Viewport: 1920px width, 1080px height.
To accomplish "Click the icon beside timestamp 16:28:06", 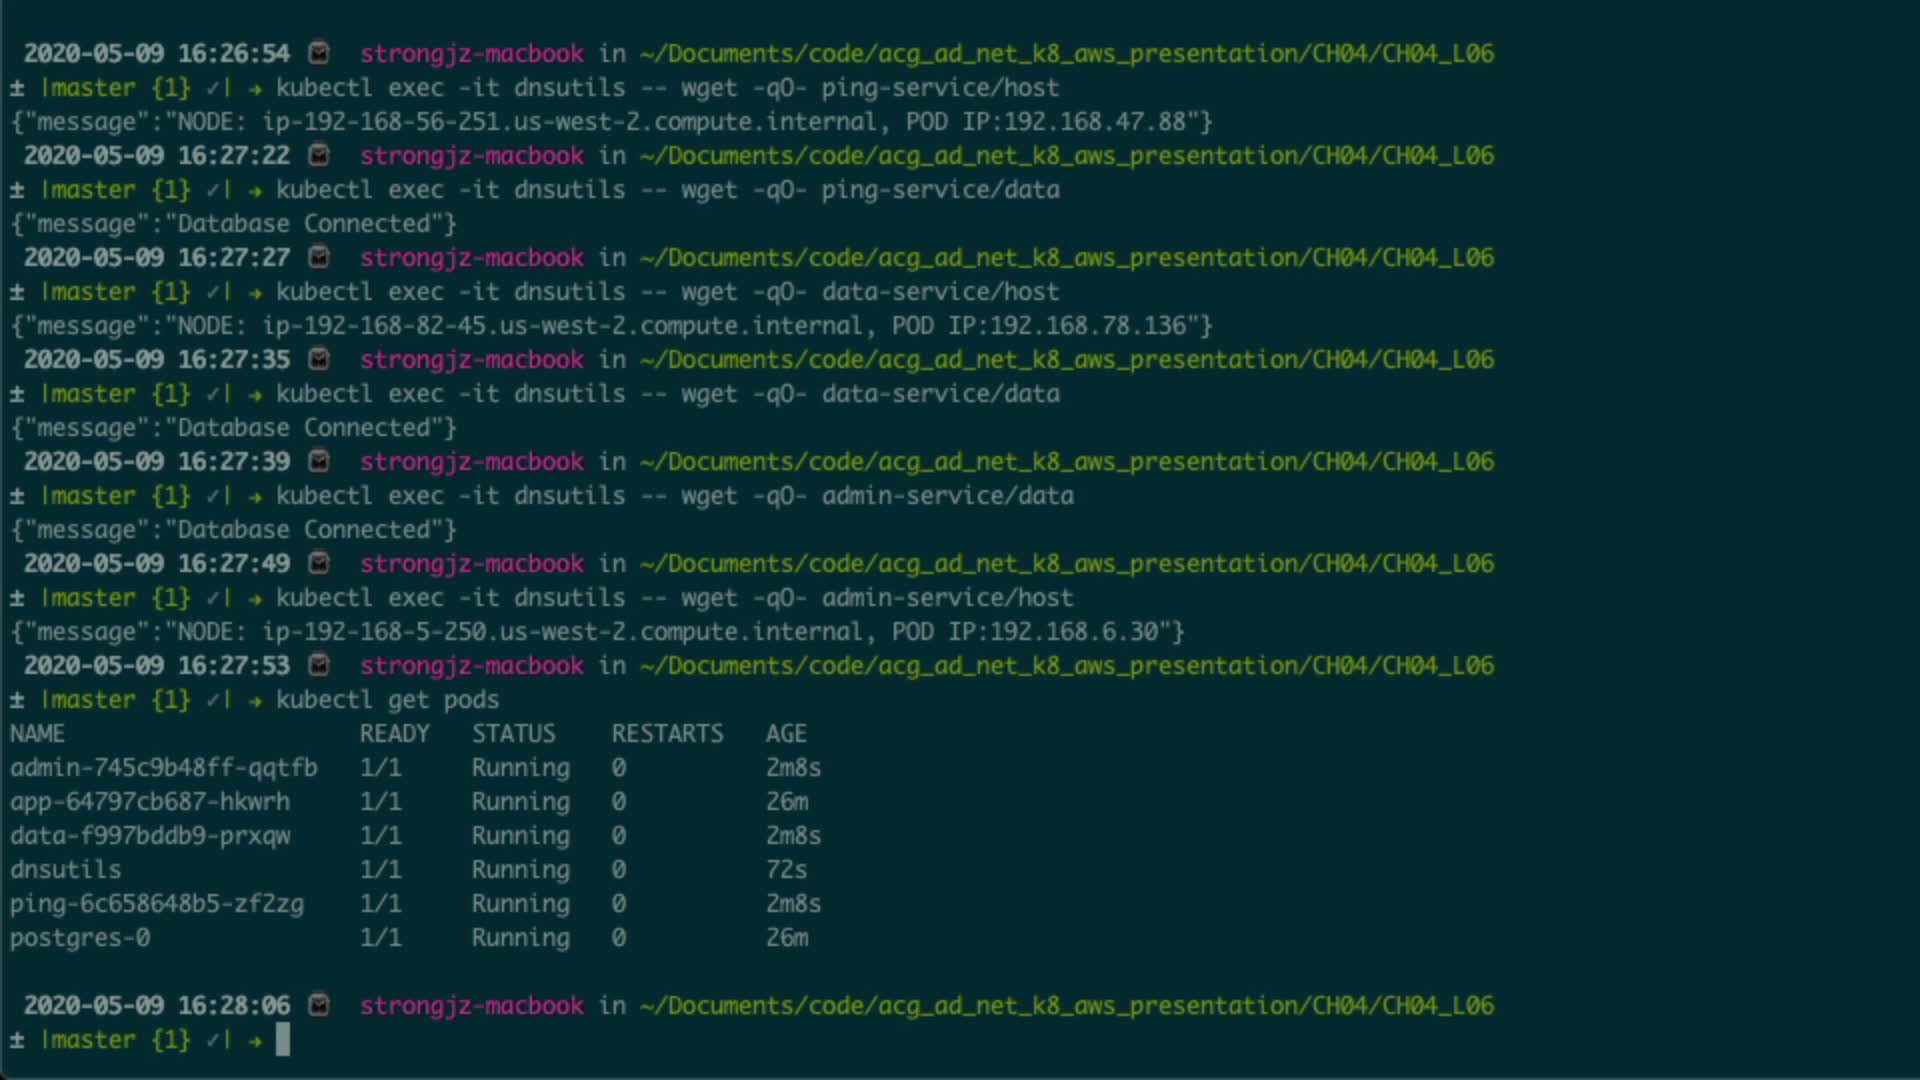I will (x=319, y=1005).
